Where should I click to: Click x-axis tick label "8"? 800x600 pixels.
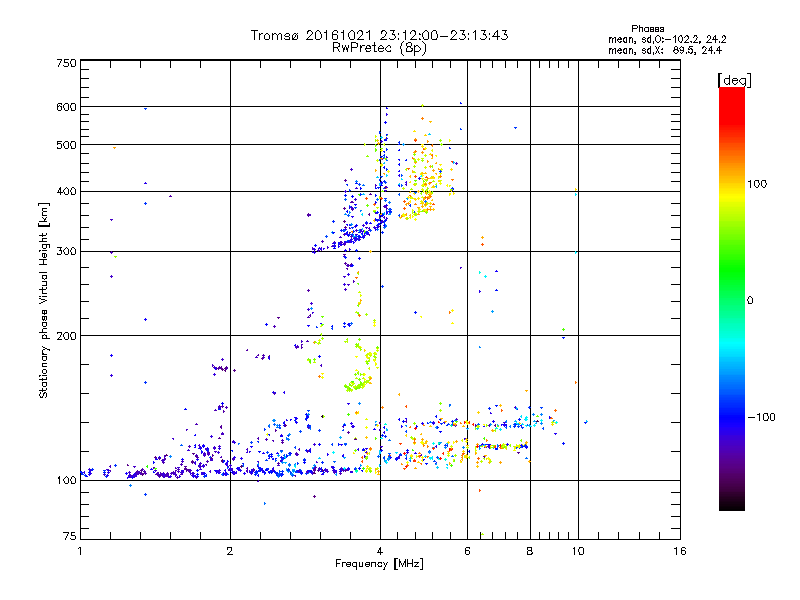[x=530, y=551]
